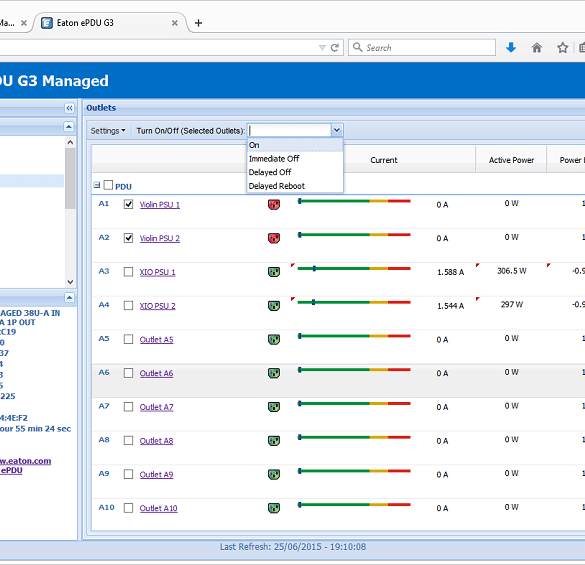The image size is (585, 565).
Task: Click the green outlet icon for XIO PSU 2
Action: [274, 306]
